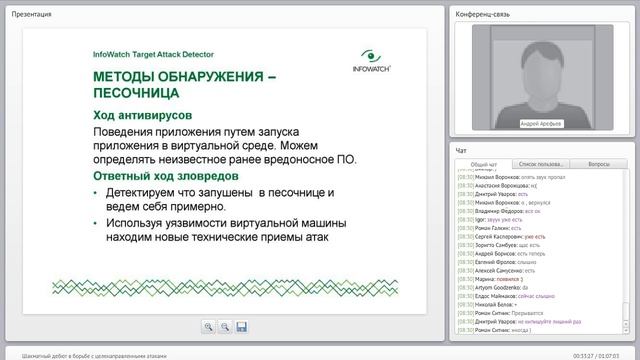Switch to the Общий чат tab
640x360 pixels.
(x=484, y=164)
